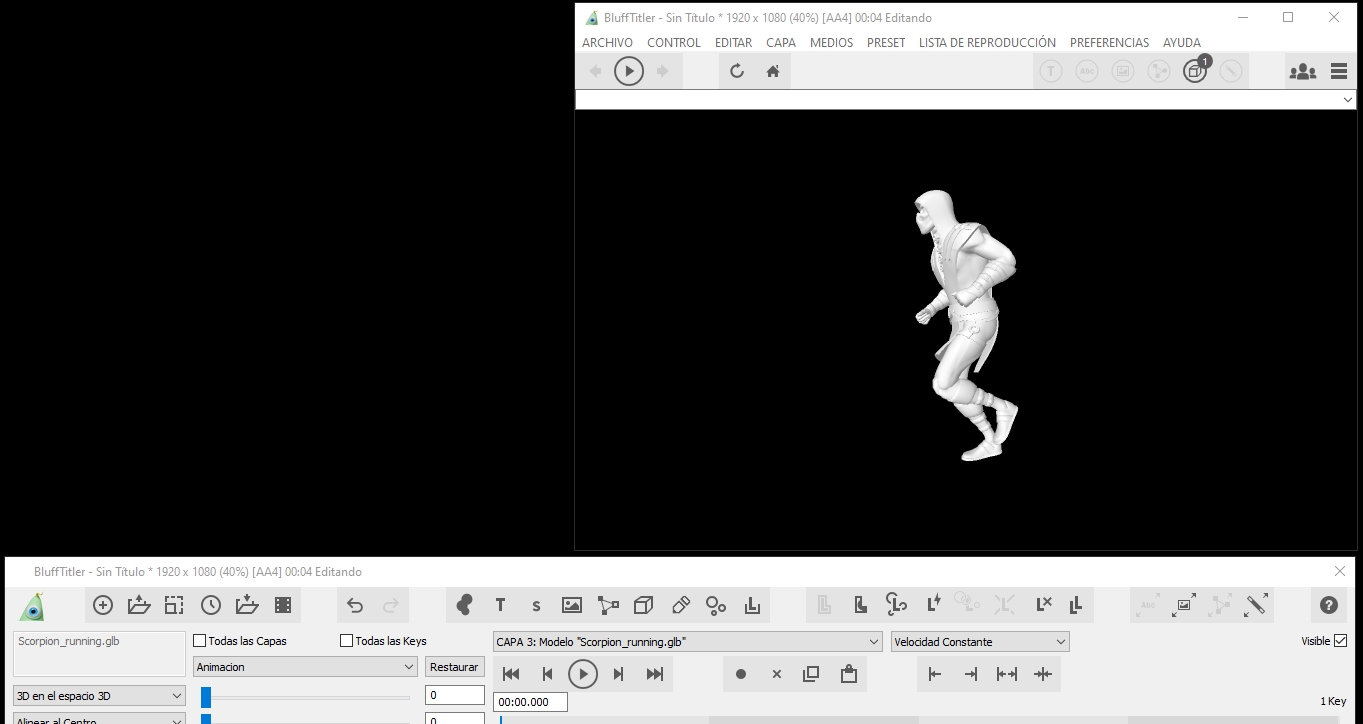The width and height of the screenshot is (1363, 724).
Task: Open the CAPA 3 layer selector dropdown
Action: (x=687, y=642)
